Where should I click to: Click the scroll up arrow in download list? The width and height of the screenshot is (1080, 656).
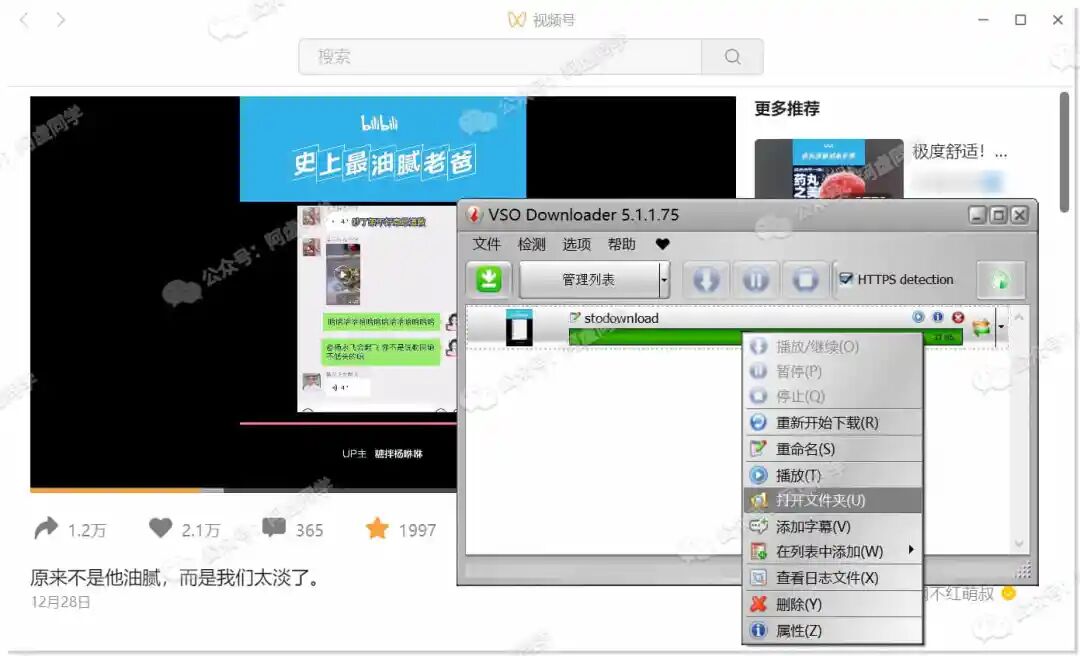1019,317
